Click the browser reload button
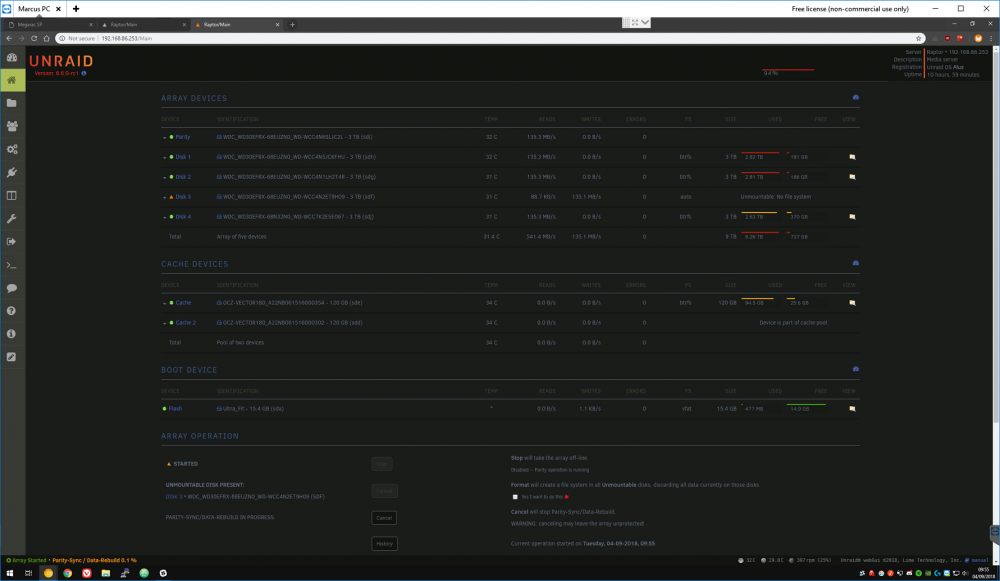Viewport: 1000px width, 581px height. click(34, 38)
